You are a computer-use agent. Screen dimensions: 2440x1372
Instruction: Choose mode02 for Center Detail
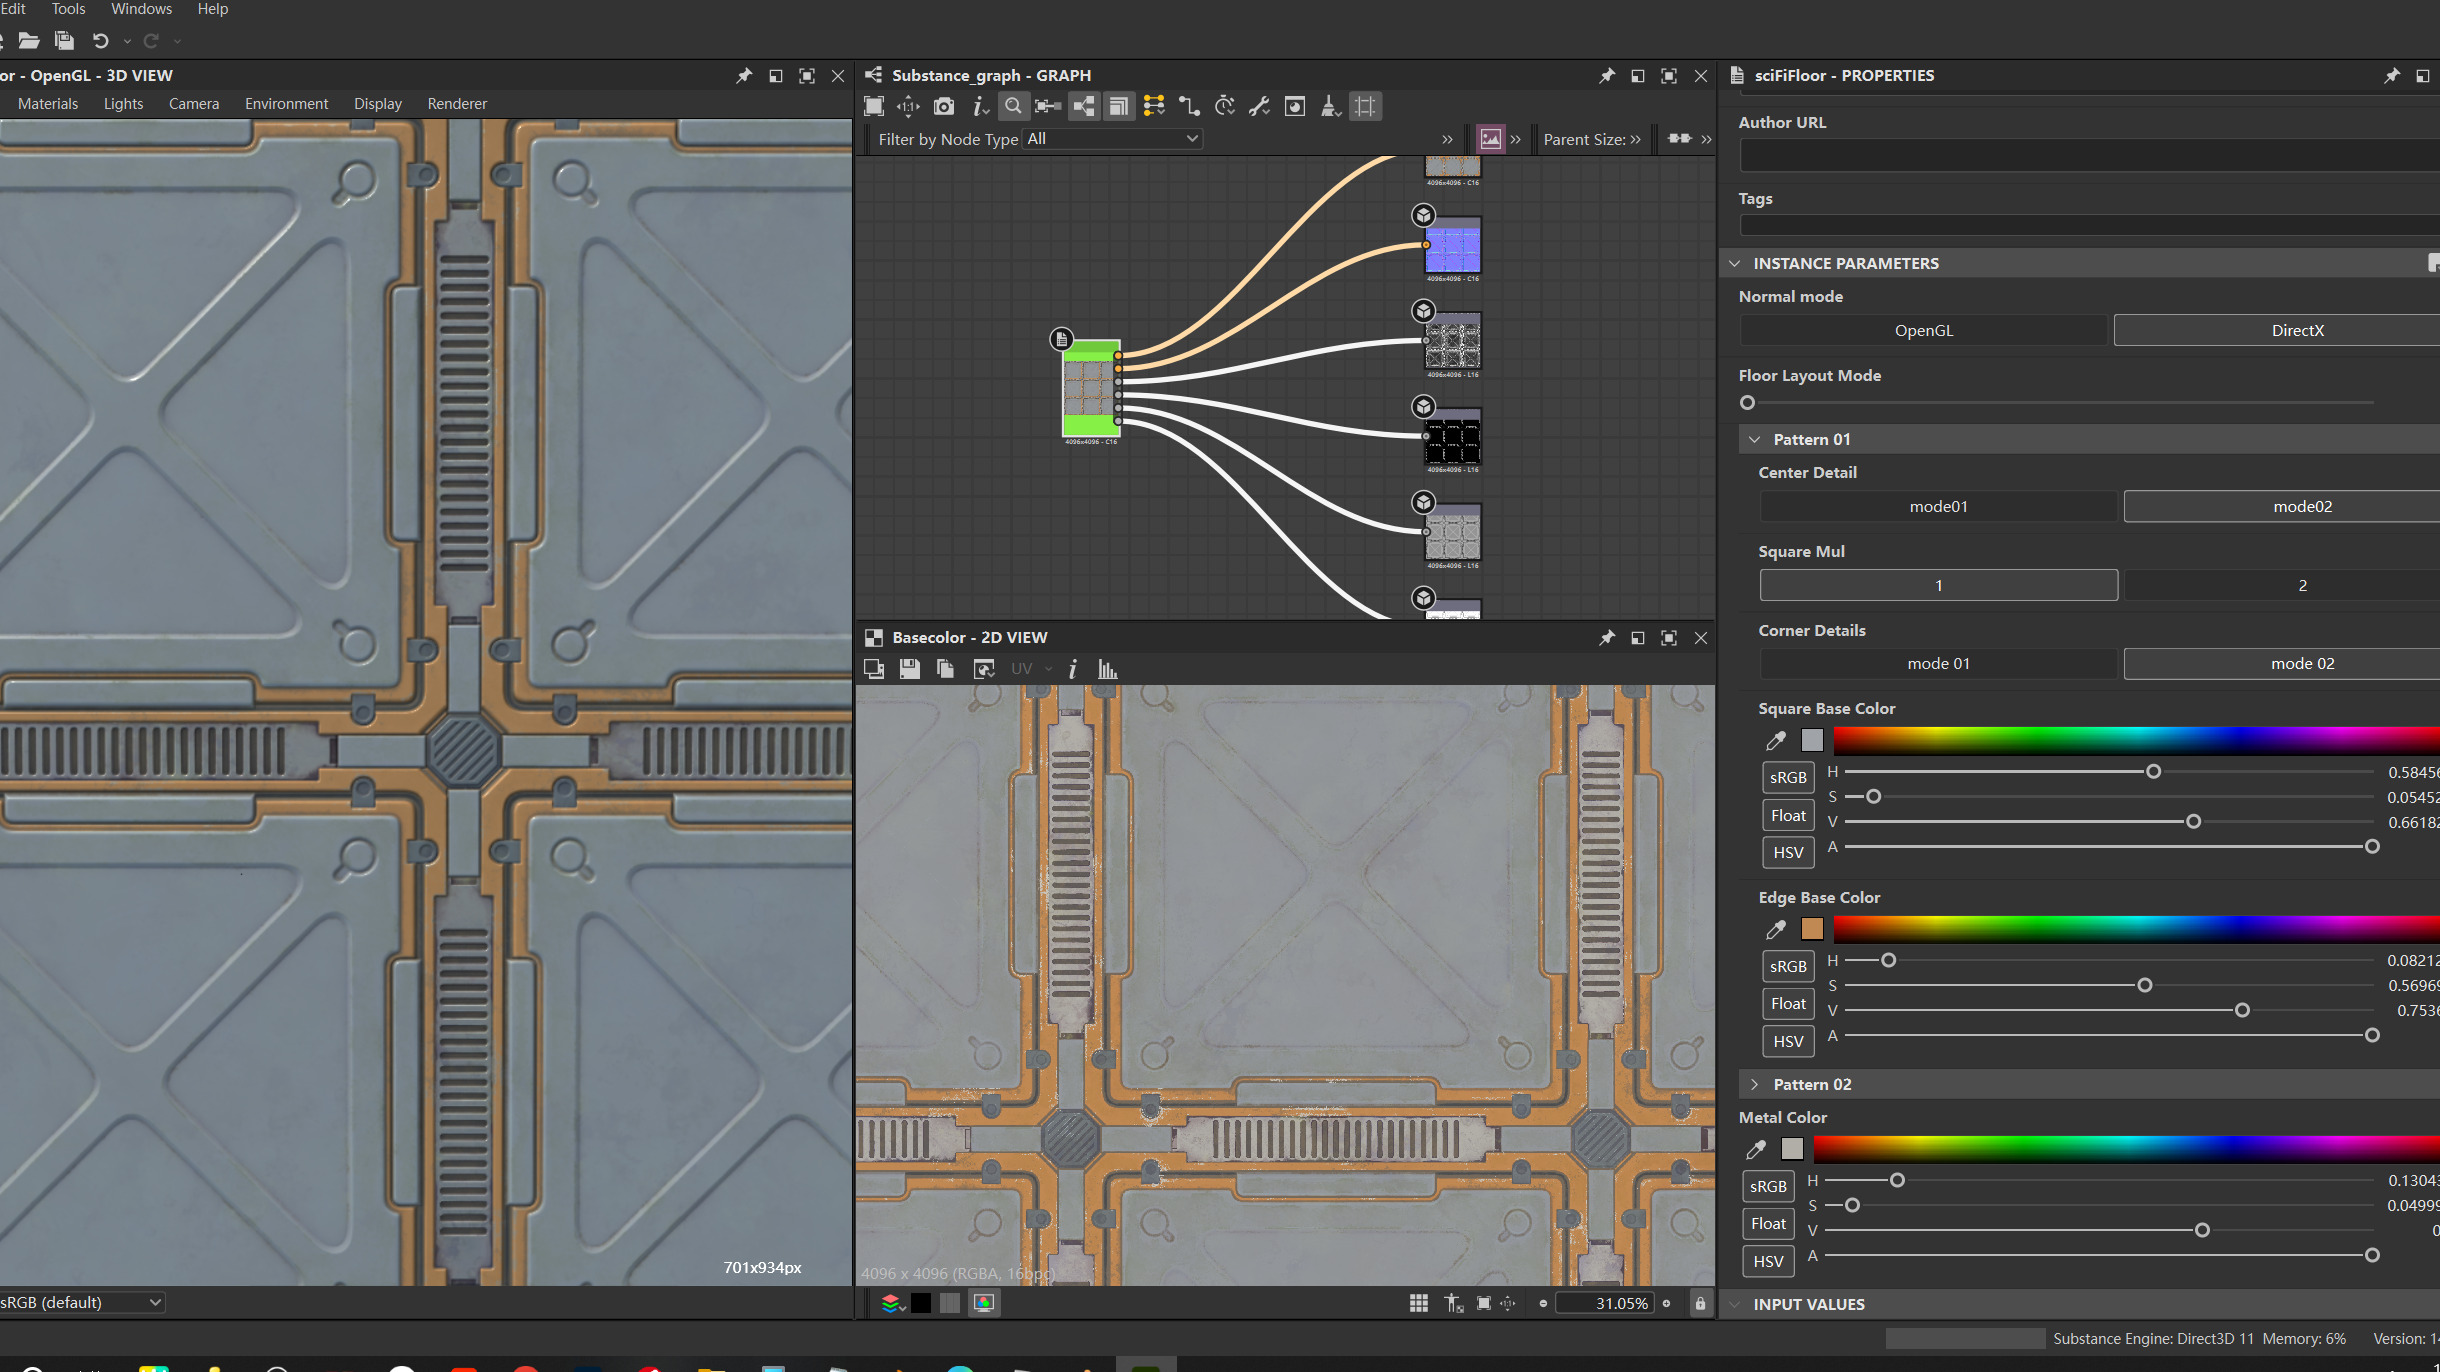[2301, 506]
